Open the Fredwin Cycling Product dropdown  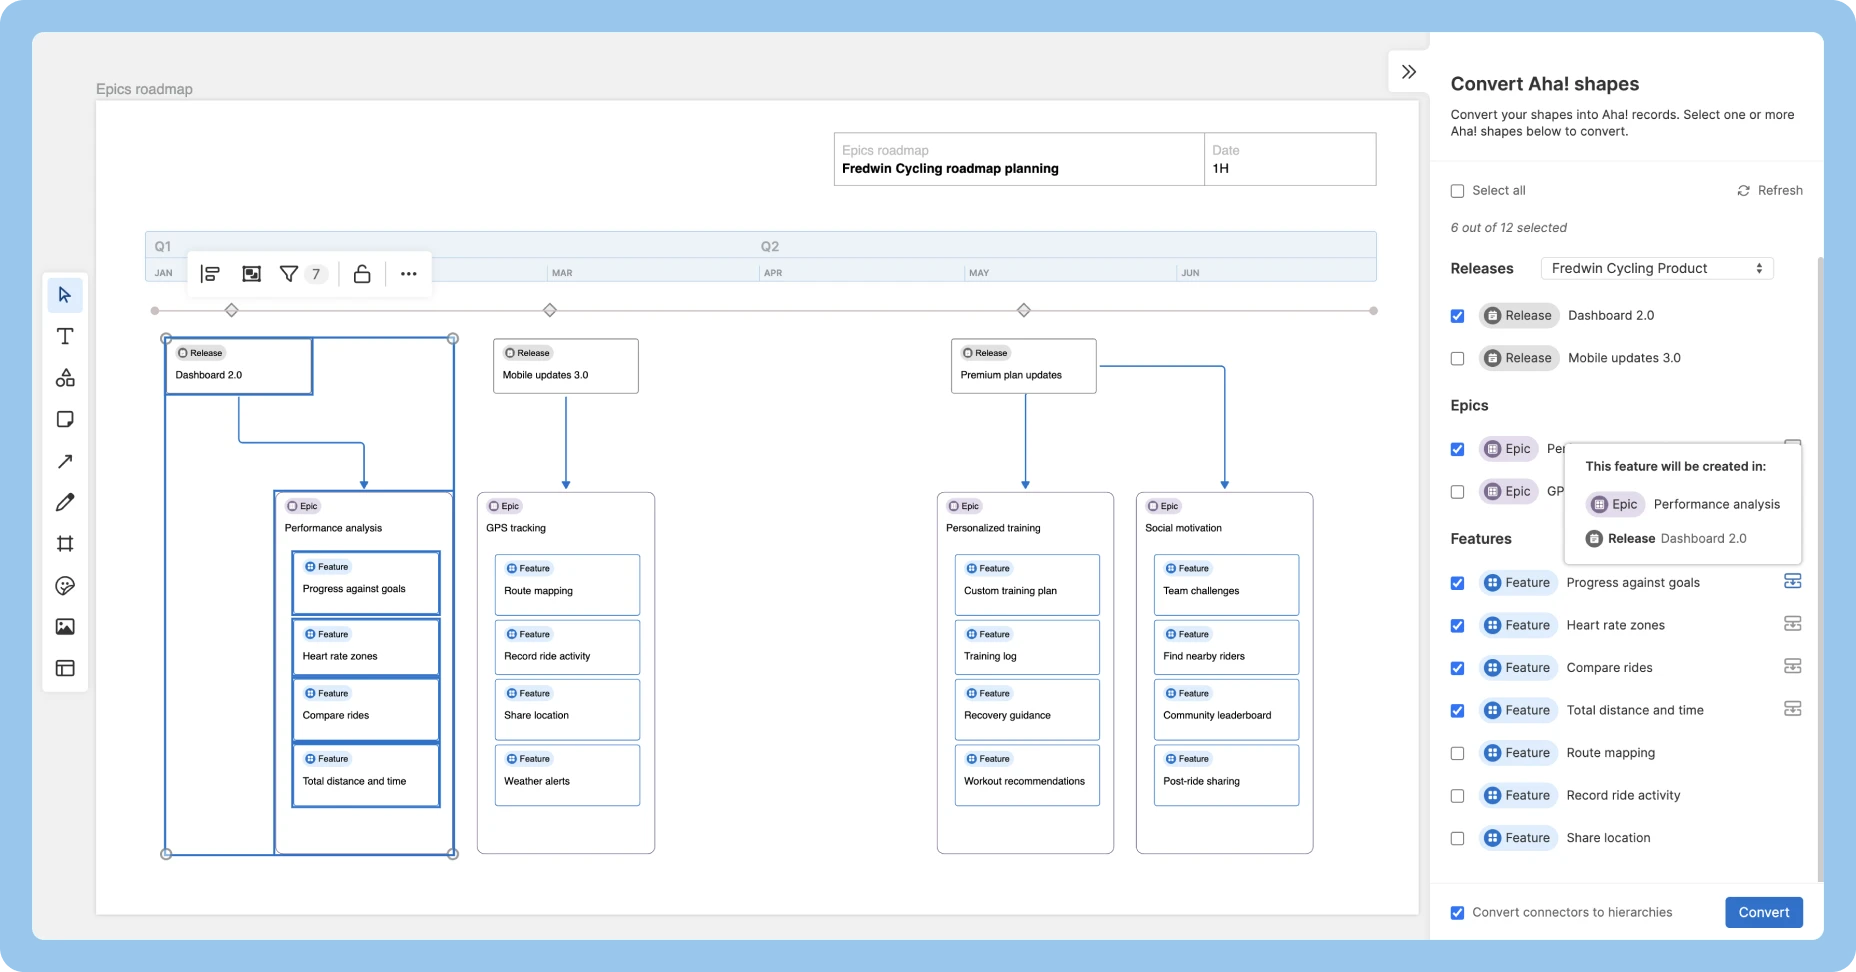point(1656,268)
